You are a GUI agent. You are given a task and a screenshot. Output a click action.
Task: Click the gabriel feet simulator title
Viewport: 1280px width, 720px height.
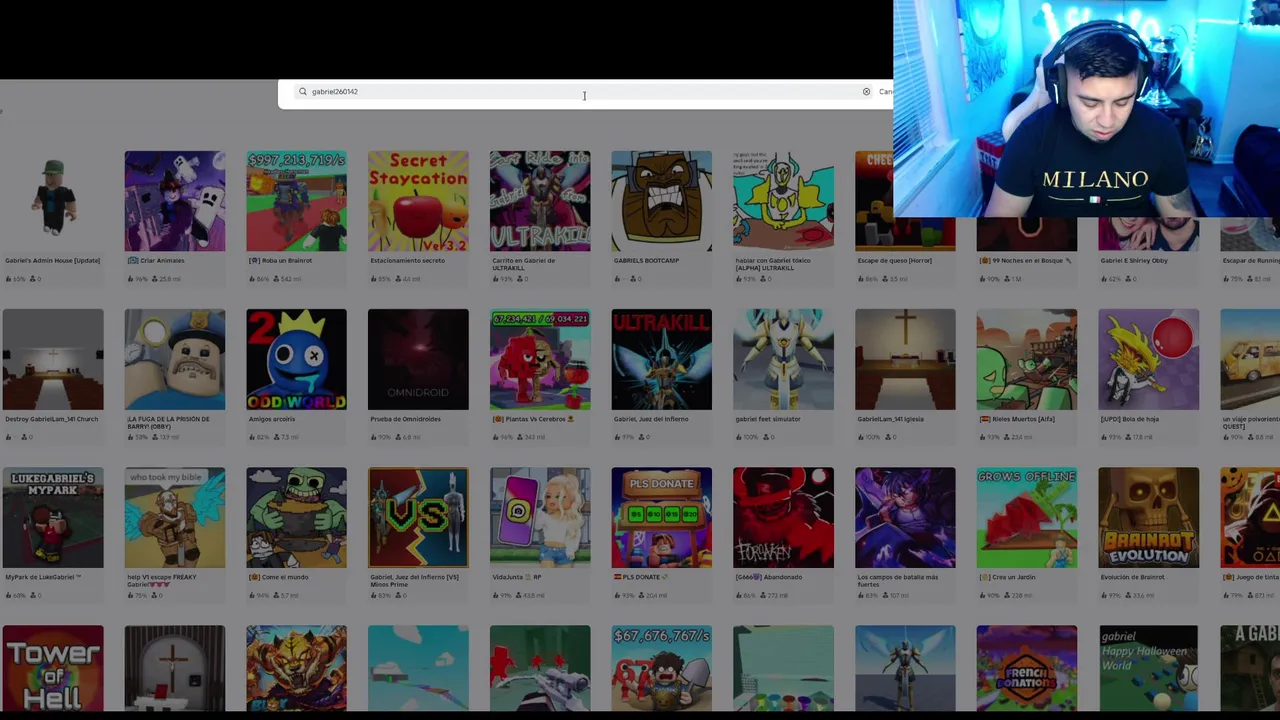(768, 419)
